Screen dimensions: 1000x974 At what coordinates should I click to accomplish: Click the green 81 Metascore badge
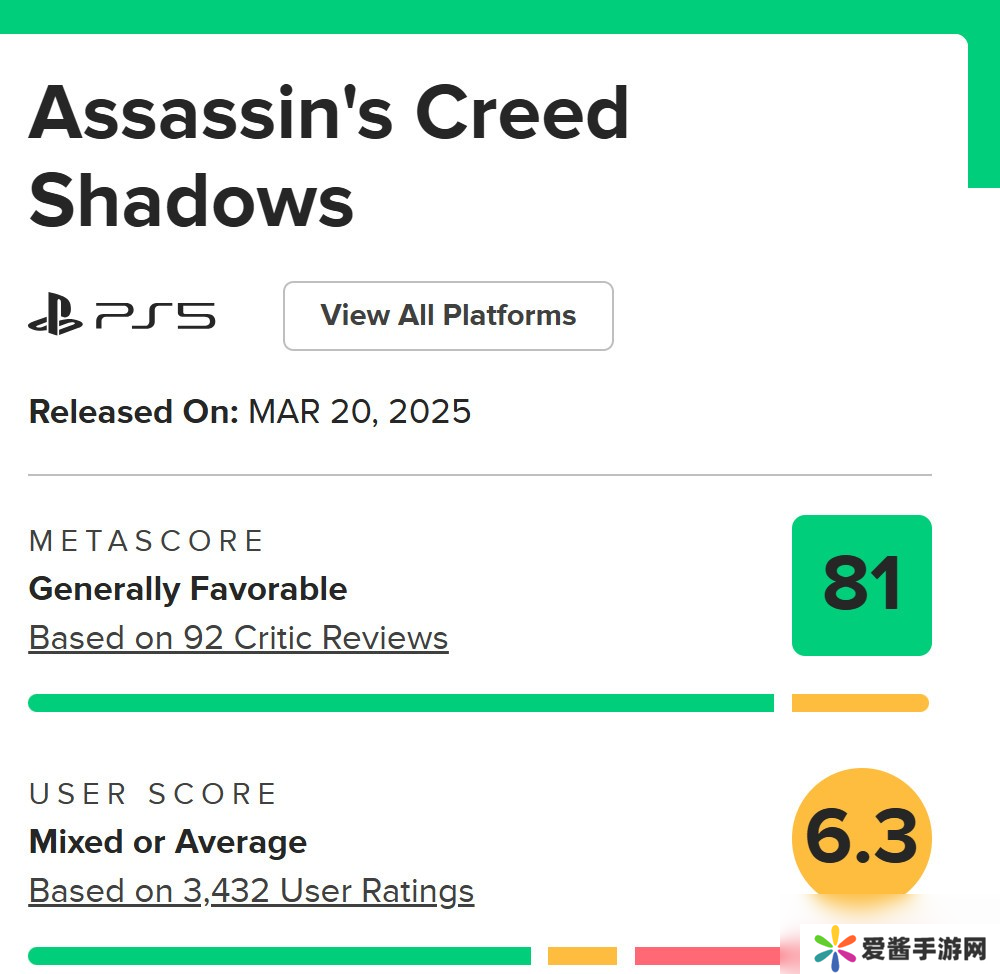pyautogui.click(x=861, y=585)
